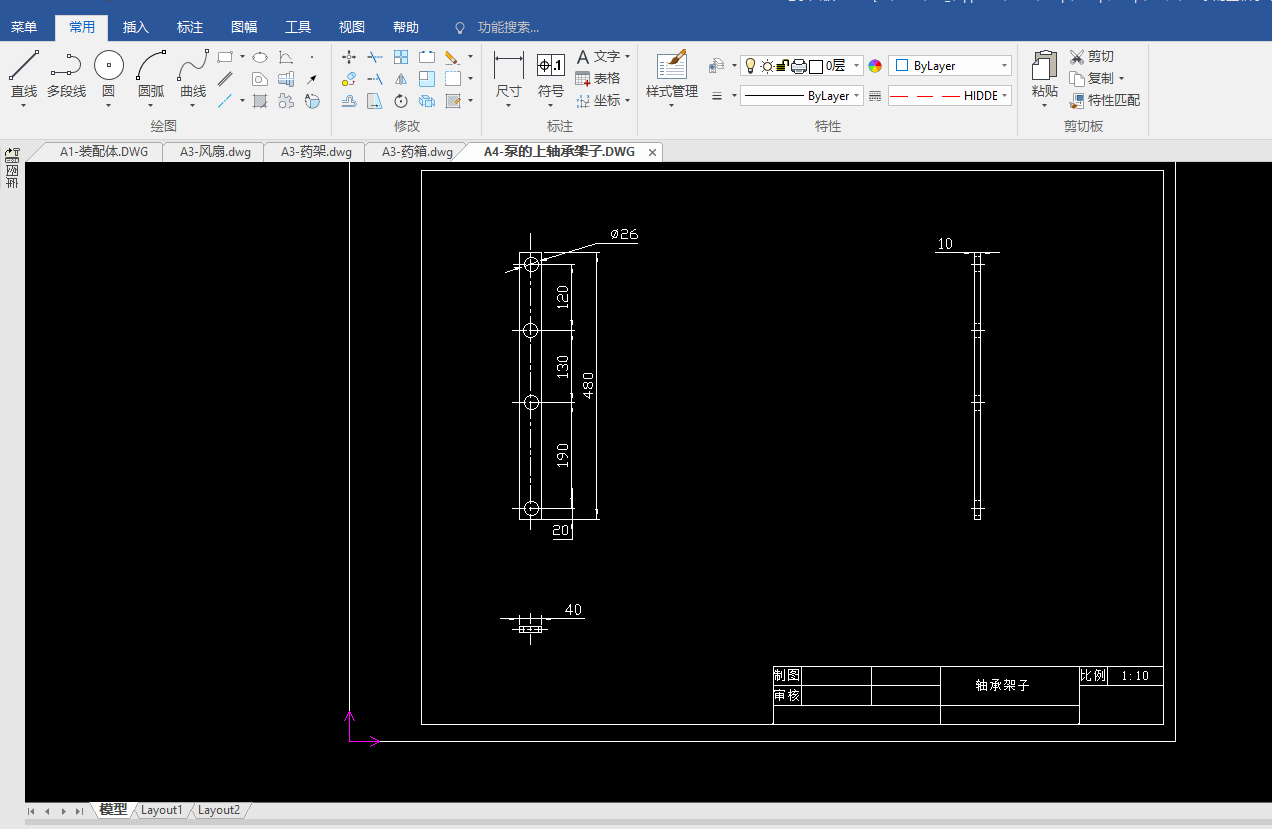Switch to the 标注 ribbon tab

[x=190, y=28]
